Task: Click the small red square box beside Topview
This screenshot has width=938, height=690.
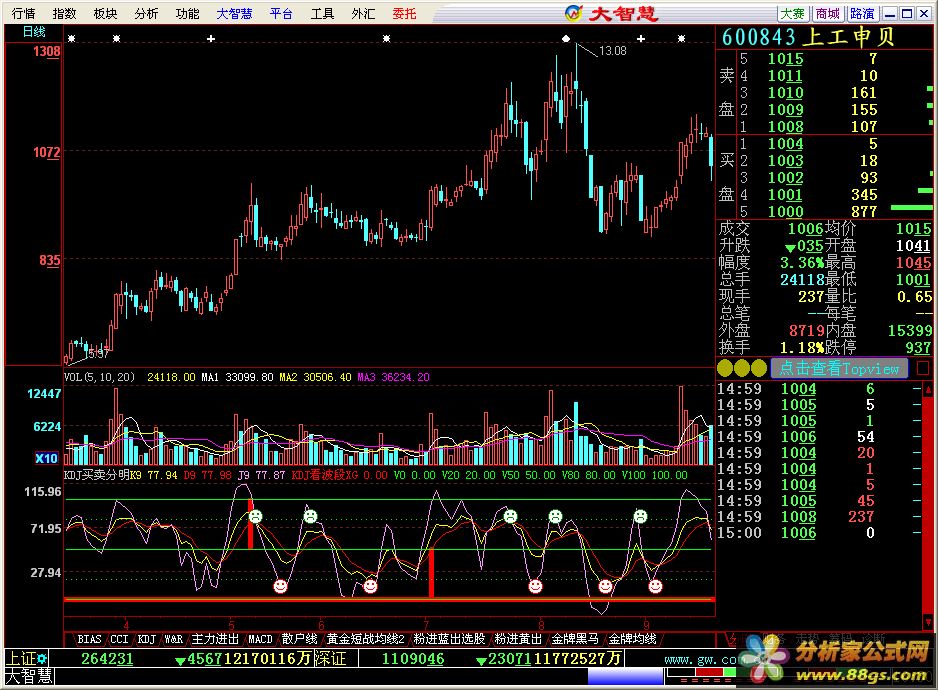Action: (924, 367)
